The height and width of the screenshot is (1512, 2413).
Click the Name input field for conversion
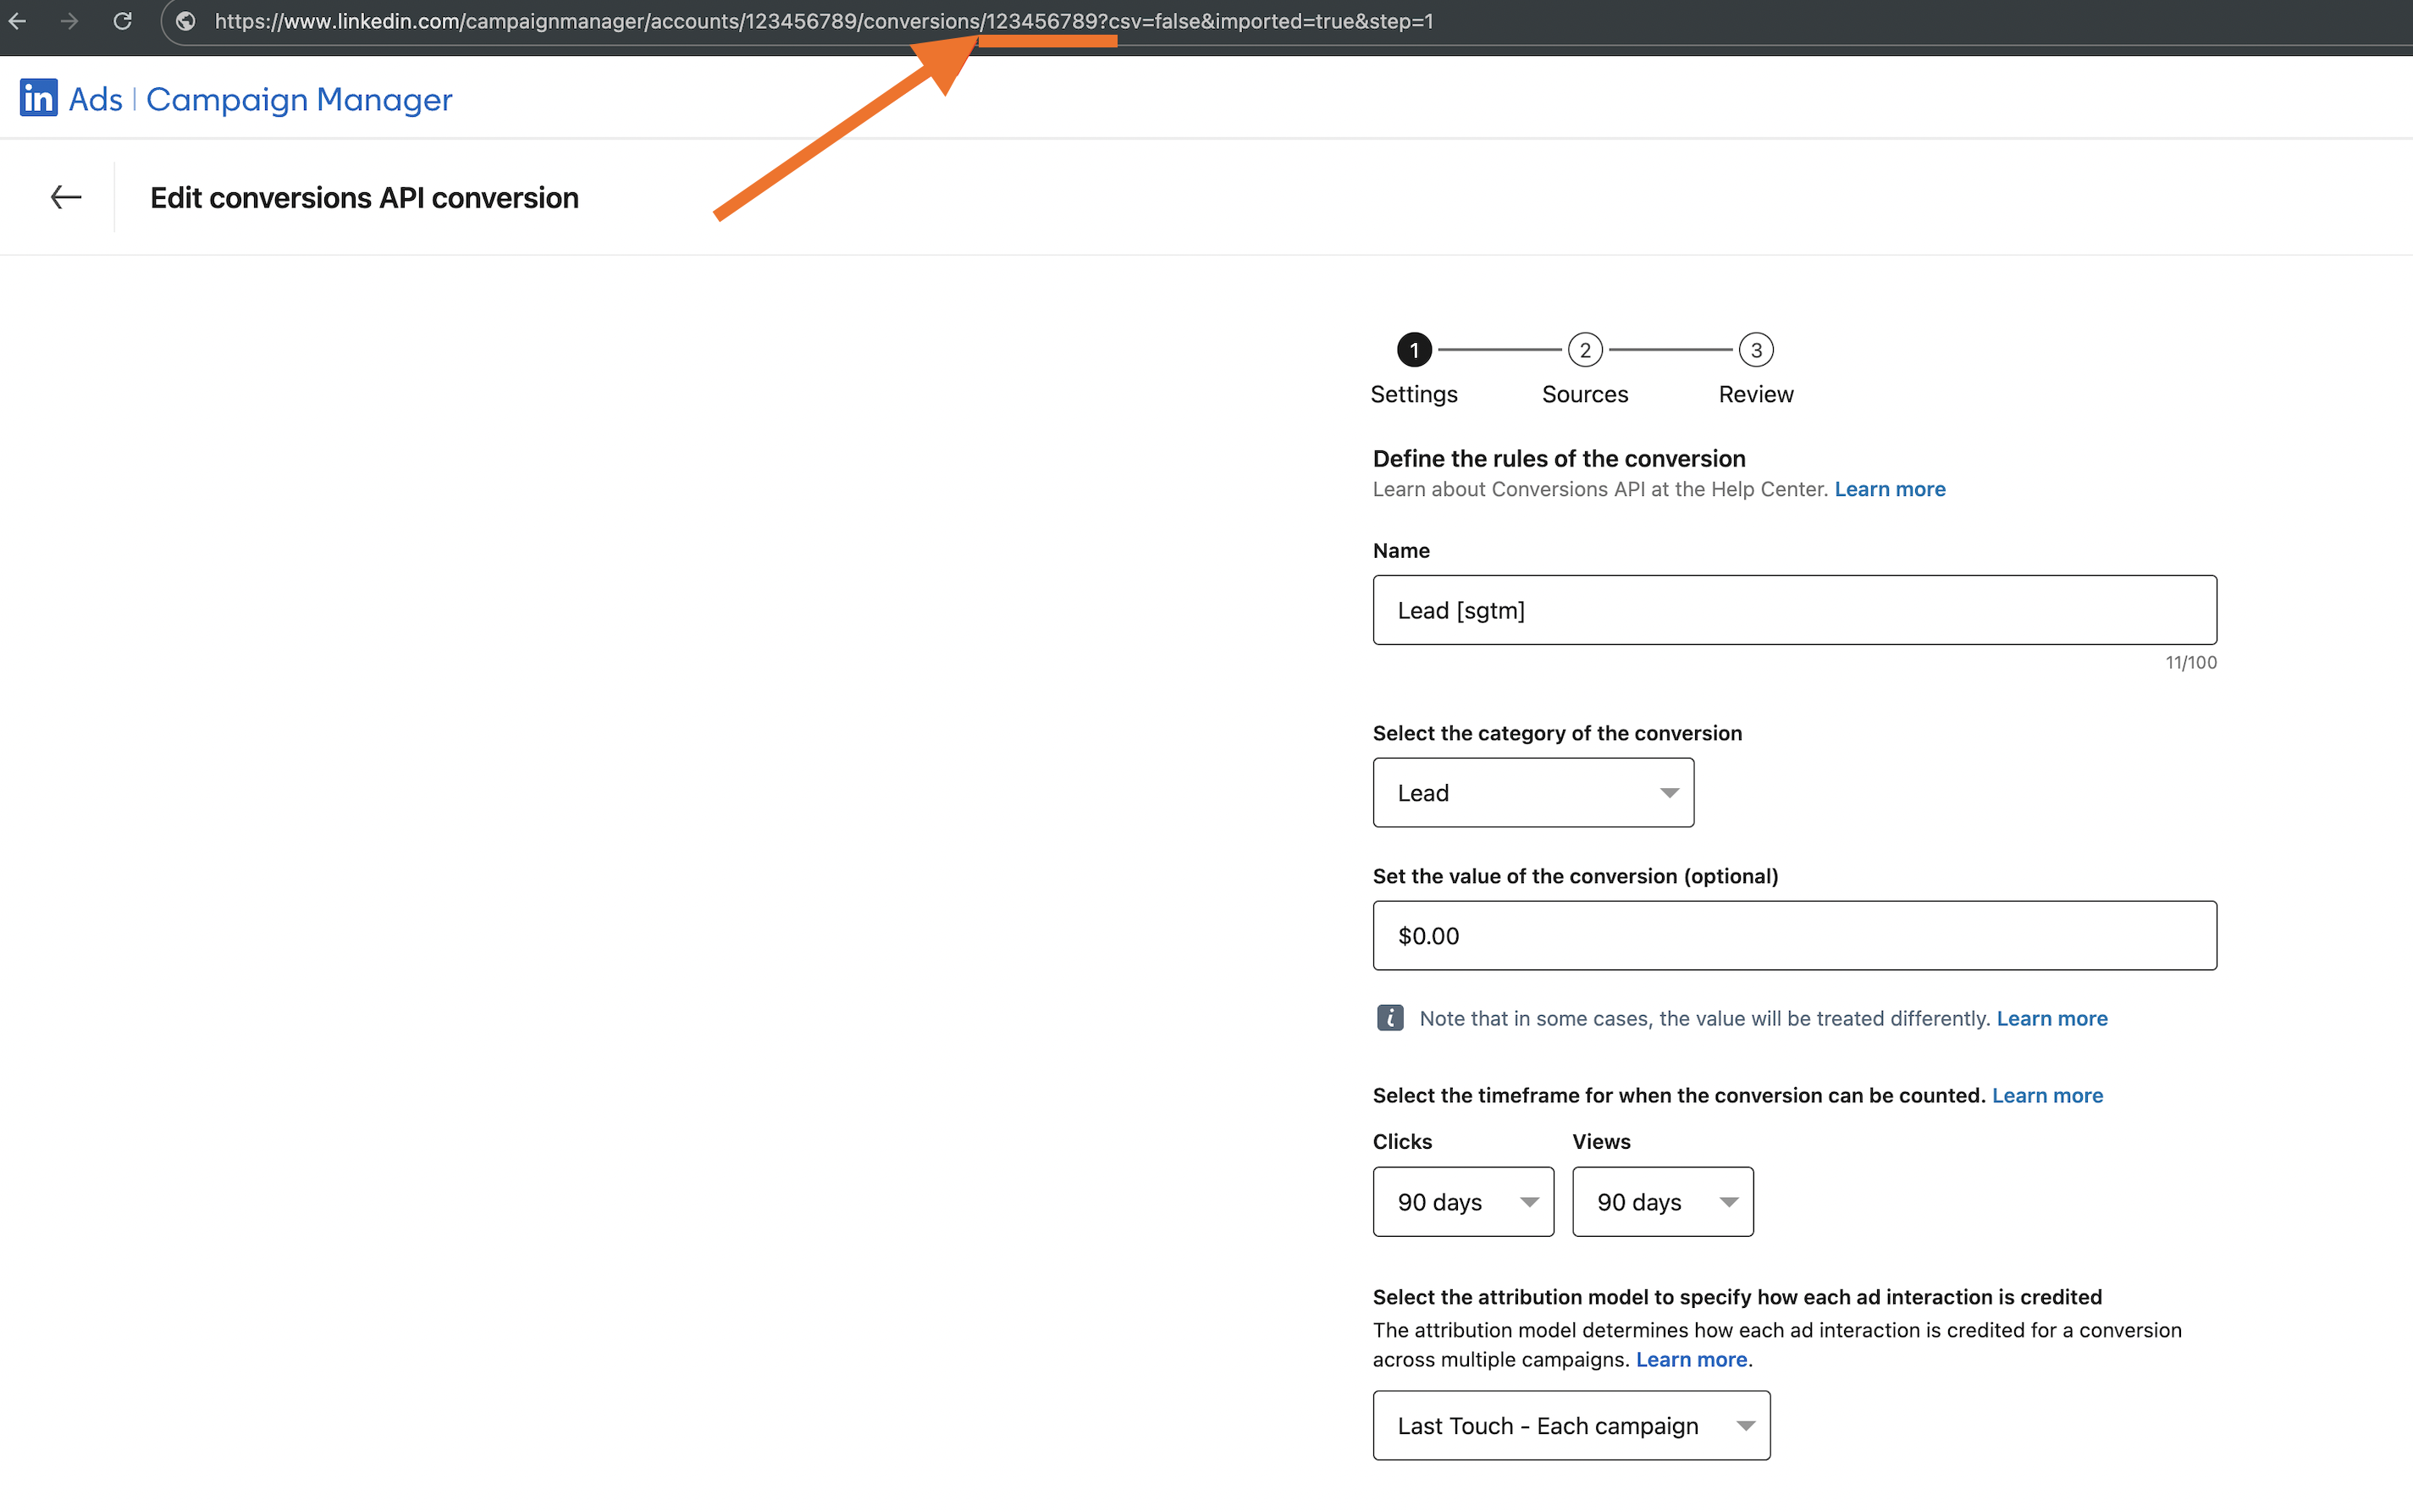1794,610
